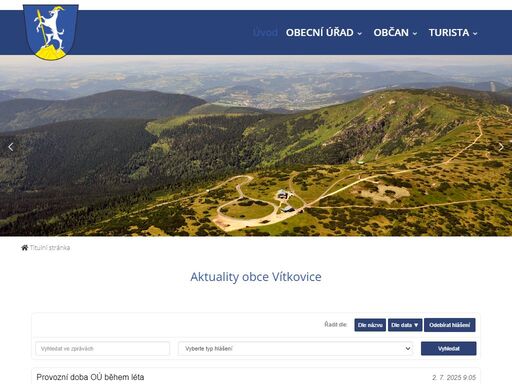Sort messages with Dle názvu button
This screenshot has width=512, height=384.
pos(370,325)
